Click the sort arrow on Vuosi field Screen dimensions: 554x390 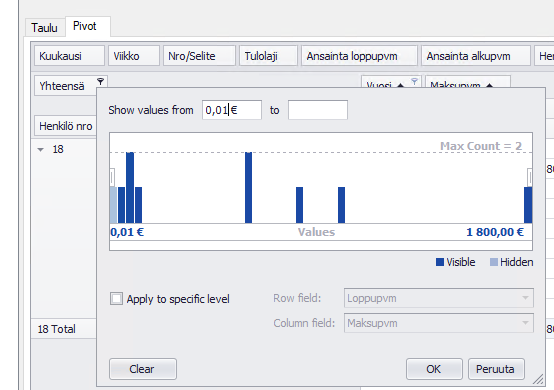tap(400, 85)
